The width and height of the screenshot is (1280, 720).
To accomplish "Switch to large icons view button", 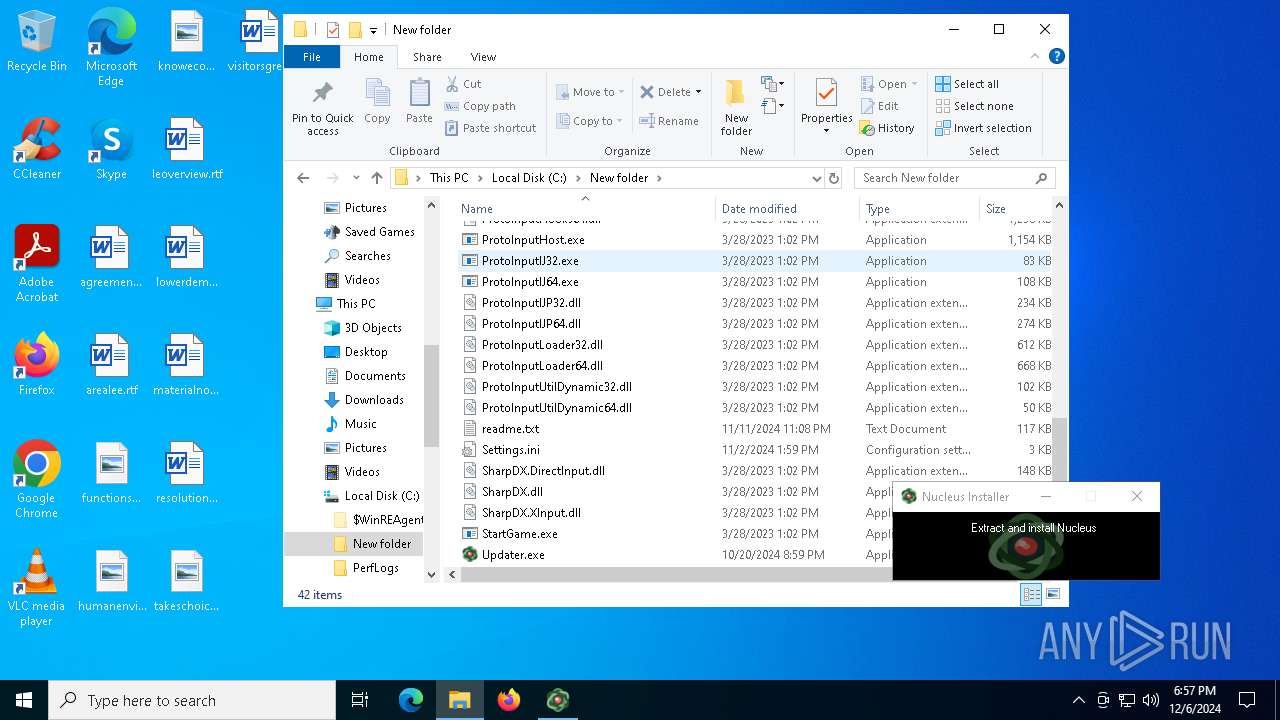I will pyautogui.click(x=1053, y=594).
